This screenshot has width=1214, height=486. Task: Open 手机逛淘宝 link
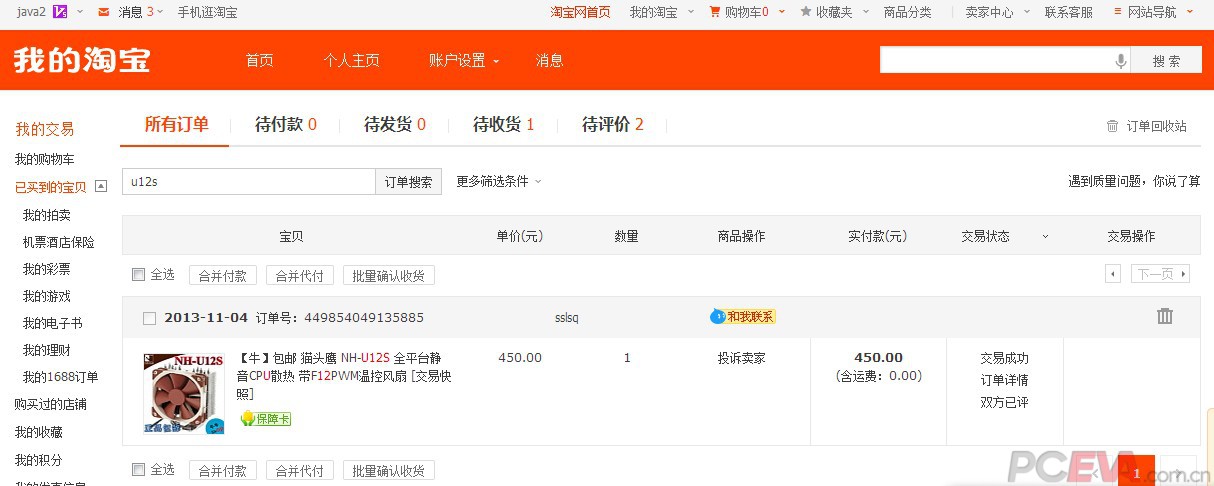pos(207,12)
